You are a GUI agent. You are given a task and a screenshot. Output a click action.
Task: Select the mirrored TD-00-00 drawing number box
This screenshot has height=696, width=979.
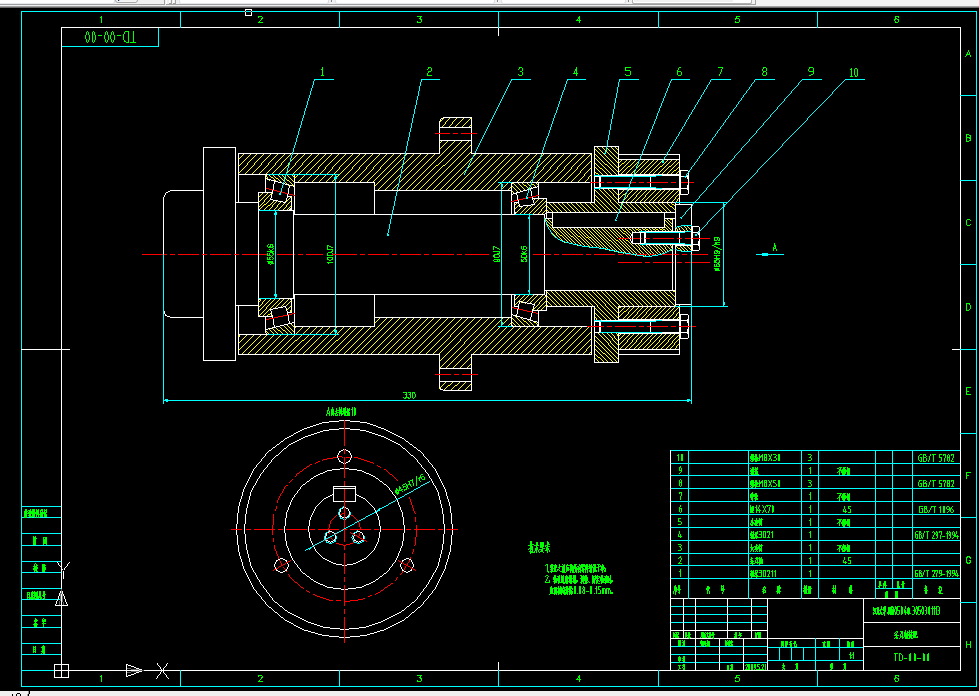(x=111, y=37)
